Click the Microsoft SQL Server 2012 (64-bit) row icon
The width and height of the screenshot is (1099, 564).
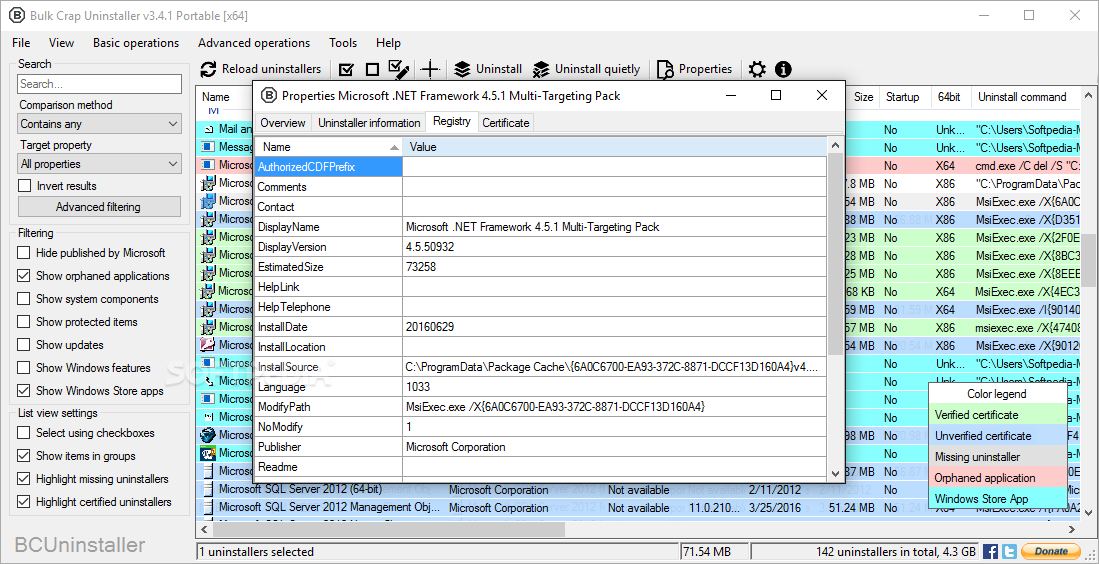[208, 489]
